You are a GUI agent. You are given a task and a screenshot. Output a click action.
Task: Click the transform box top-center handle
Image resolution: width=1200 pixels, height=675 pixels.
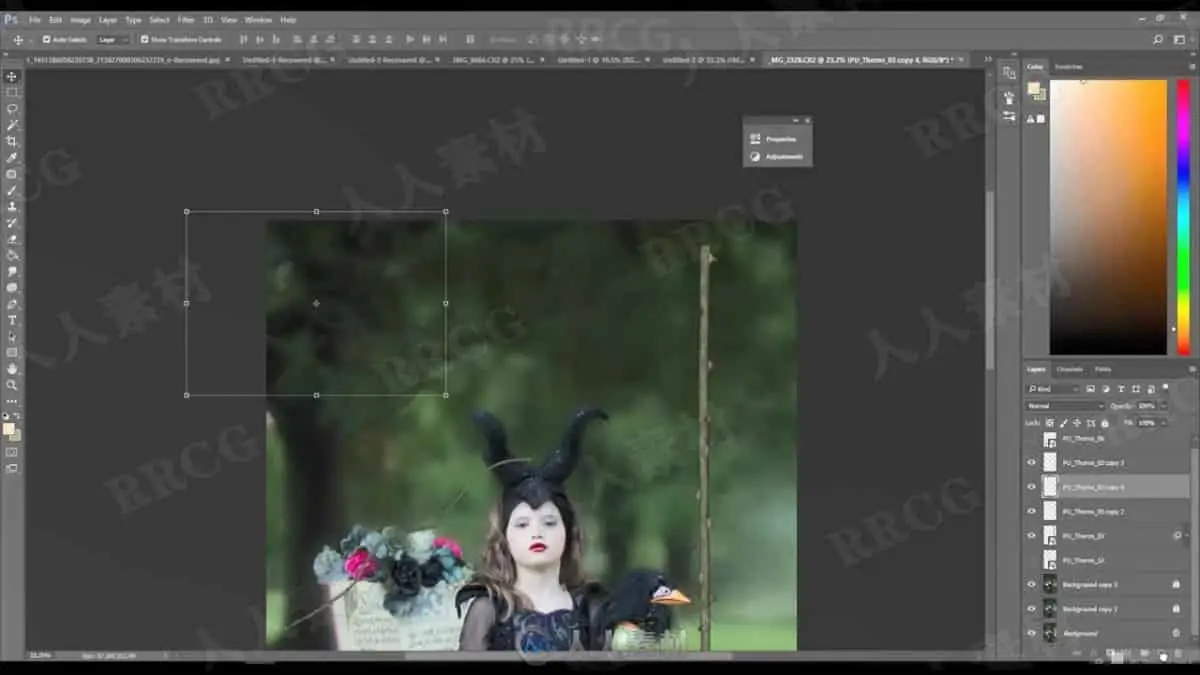(x=316, y=211)
